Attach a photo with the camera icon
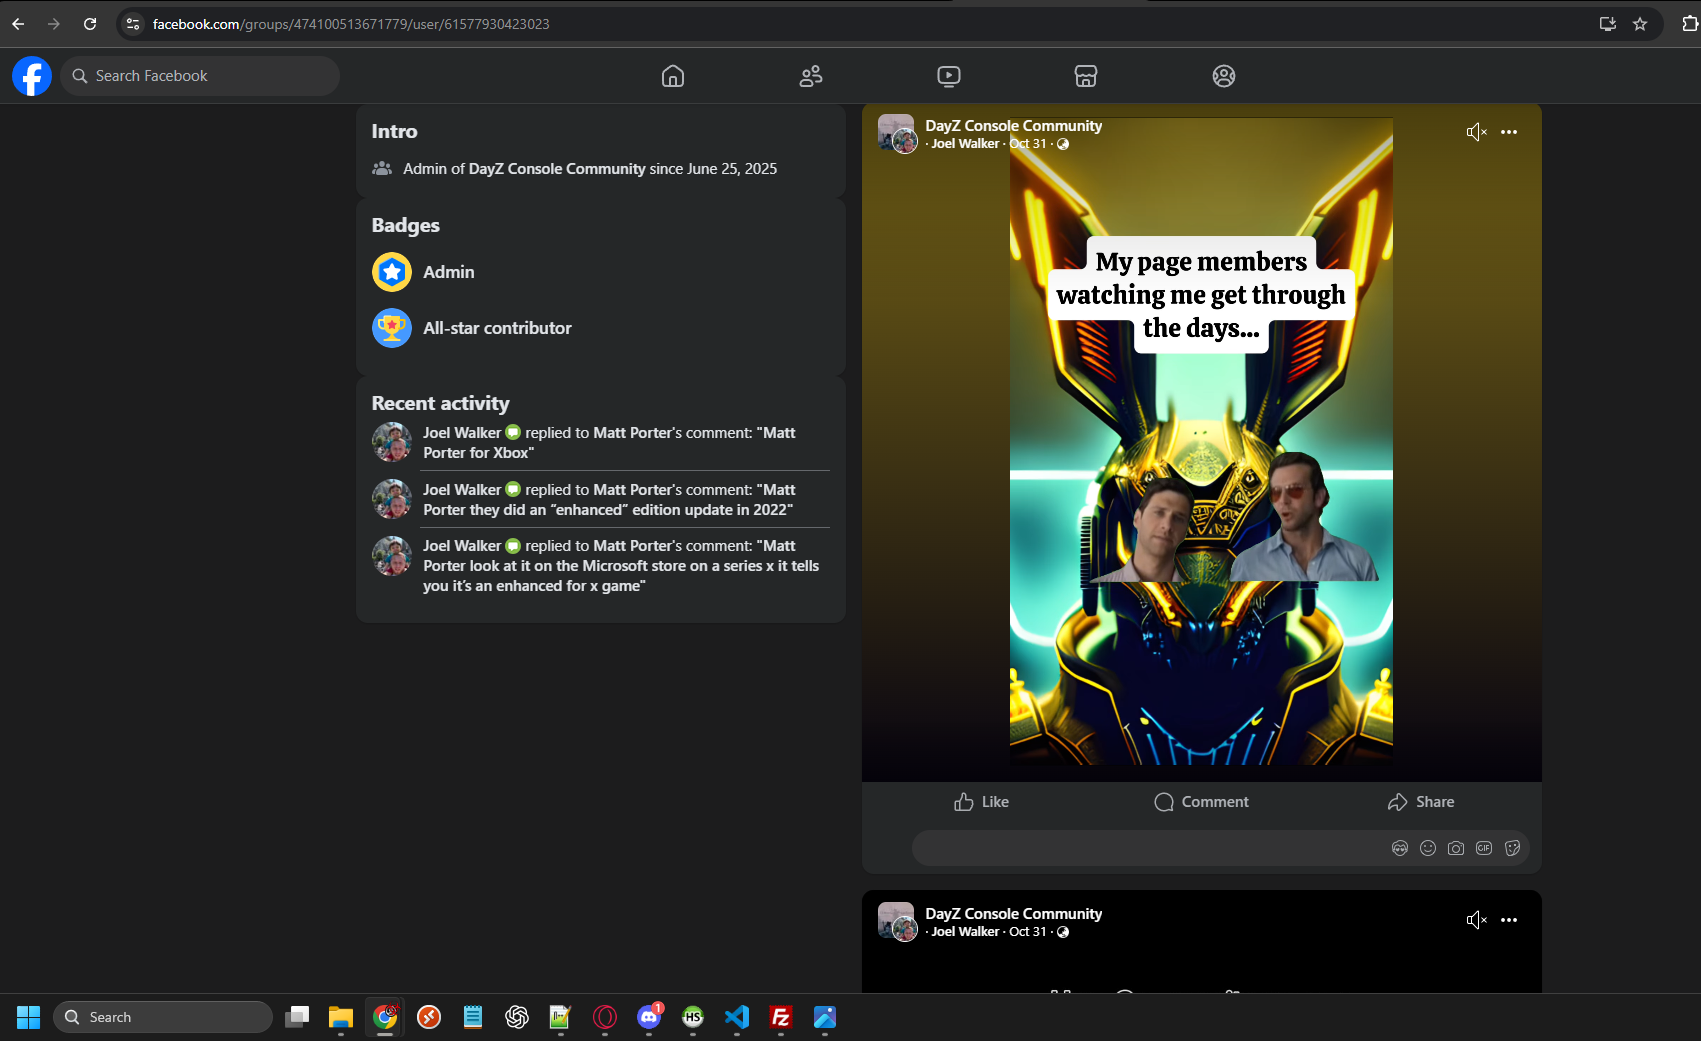The height and width of the screenshot is (1041, 1701). 1456,848
